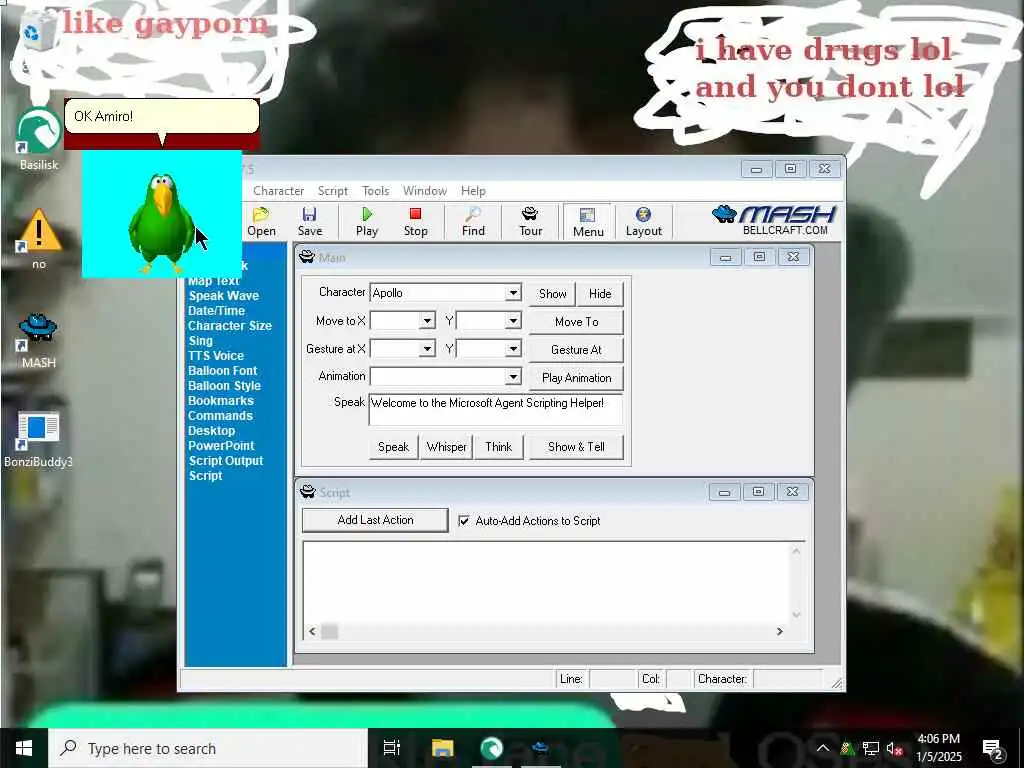Viewport: 1024px width, 768px height.
Task: Expand the Animation dropdown list
Action: [x=513, y=377]
